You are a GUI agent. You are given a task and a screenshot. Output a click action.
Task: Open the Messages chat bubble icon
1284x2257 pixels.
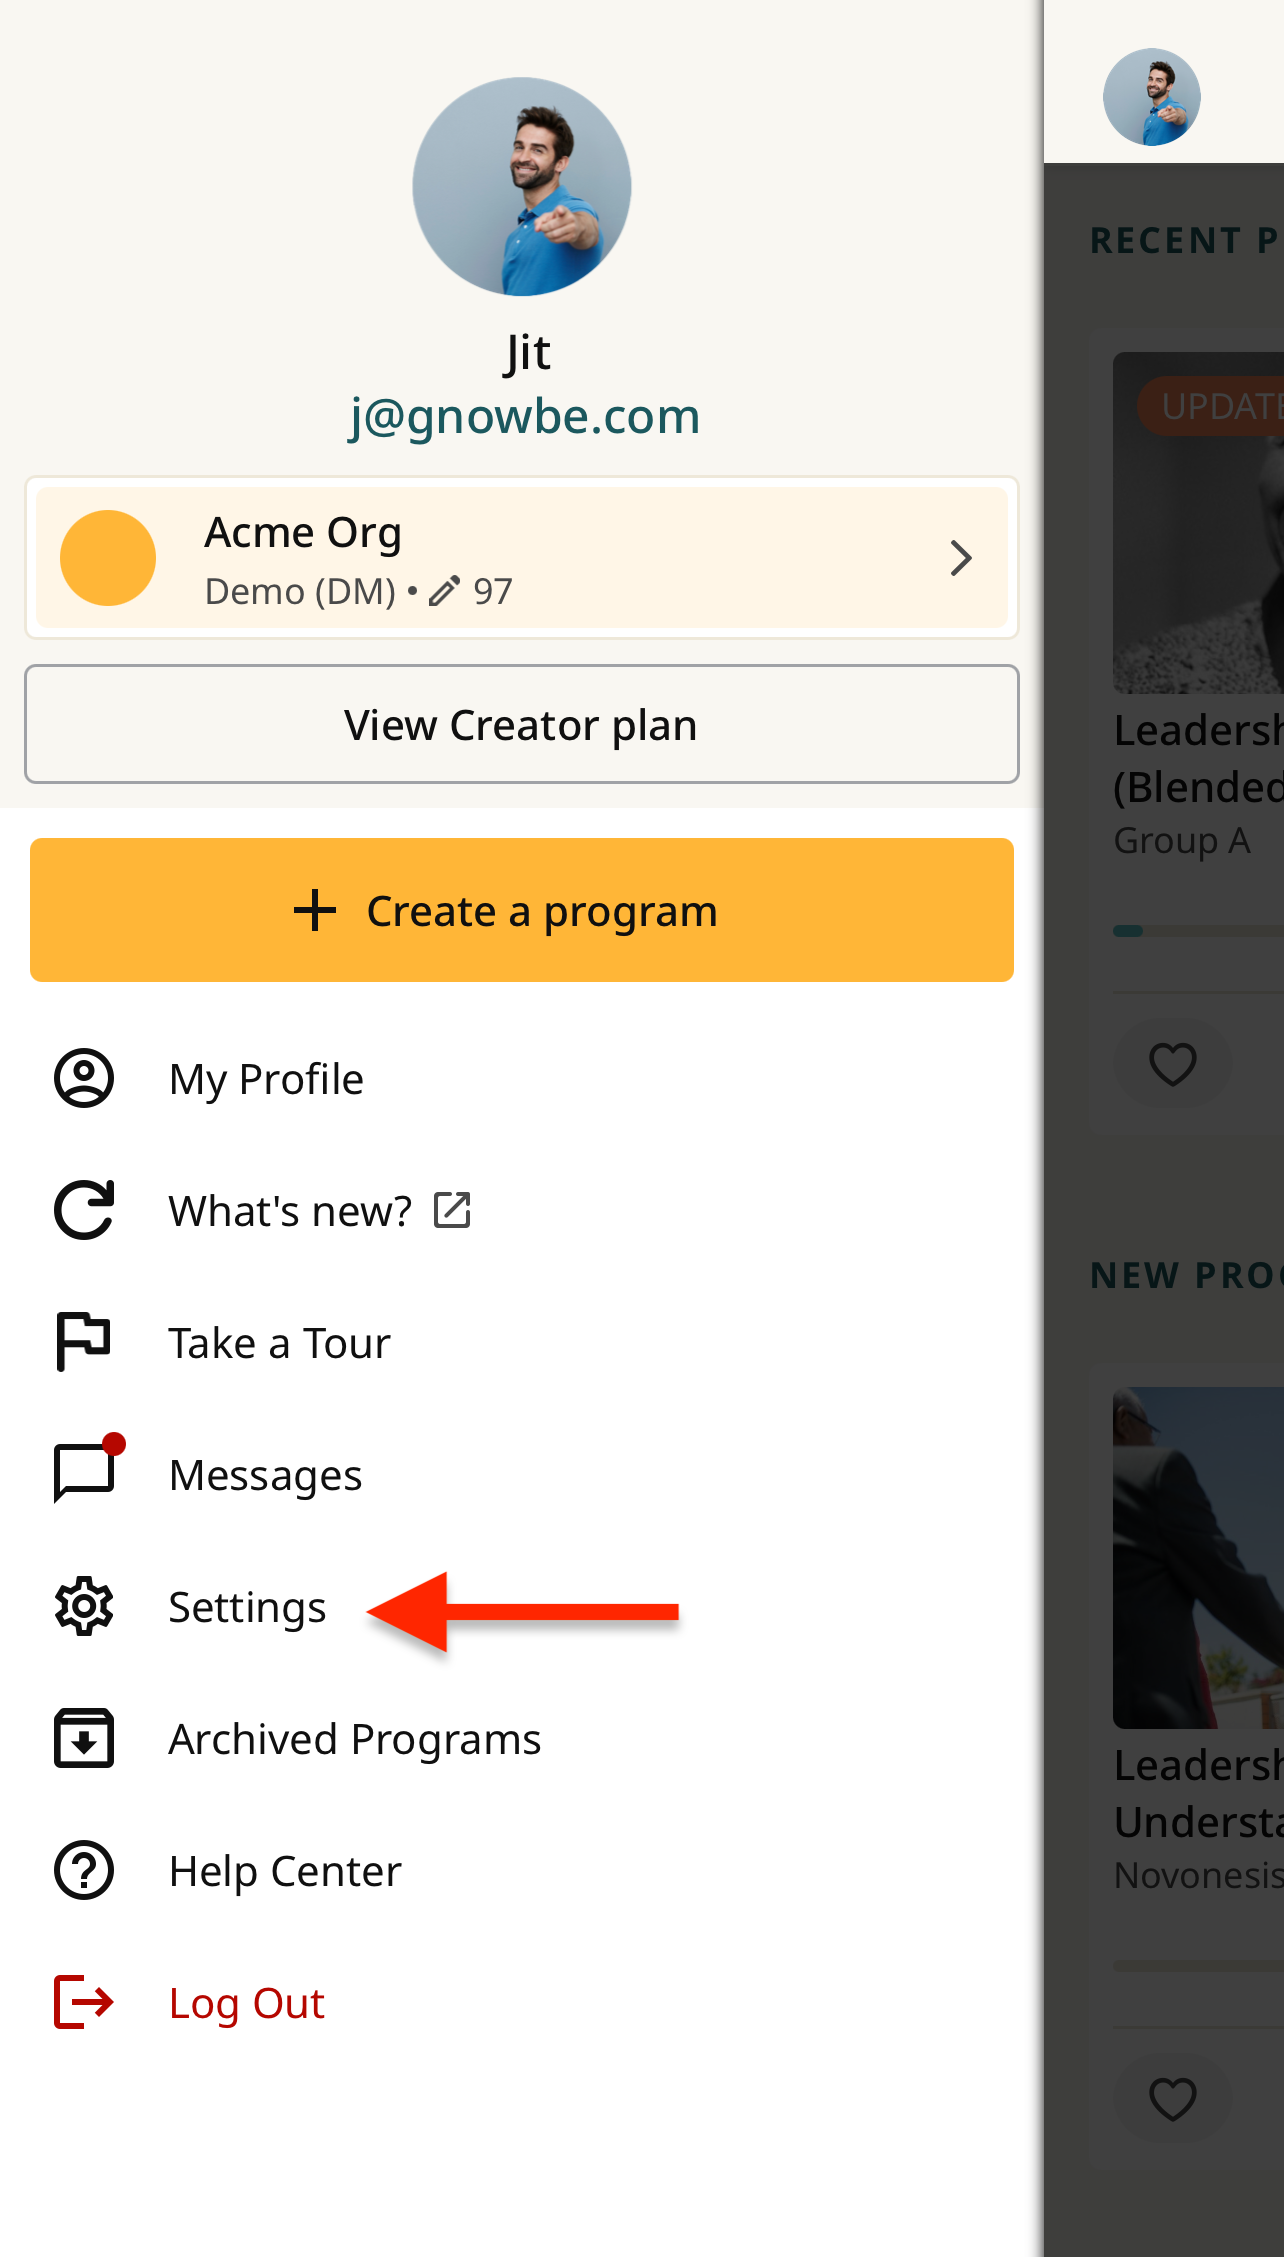pyautogui.click(x=87, y=1471)
